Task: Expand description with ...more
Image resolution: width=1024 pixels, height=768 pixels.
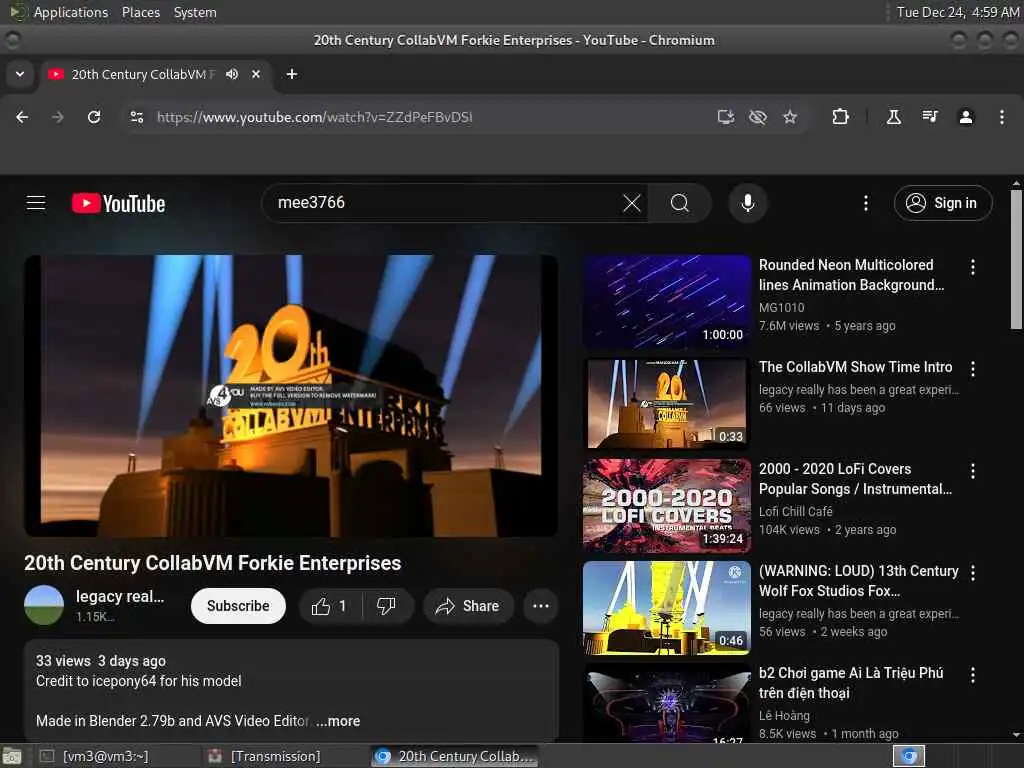Action: 338,721
